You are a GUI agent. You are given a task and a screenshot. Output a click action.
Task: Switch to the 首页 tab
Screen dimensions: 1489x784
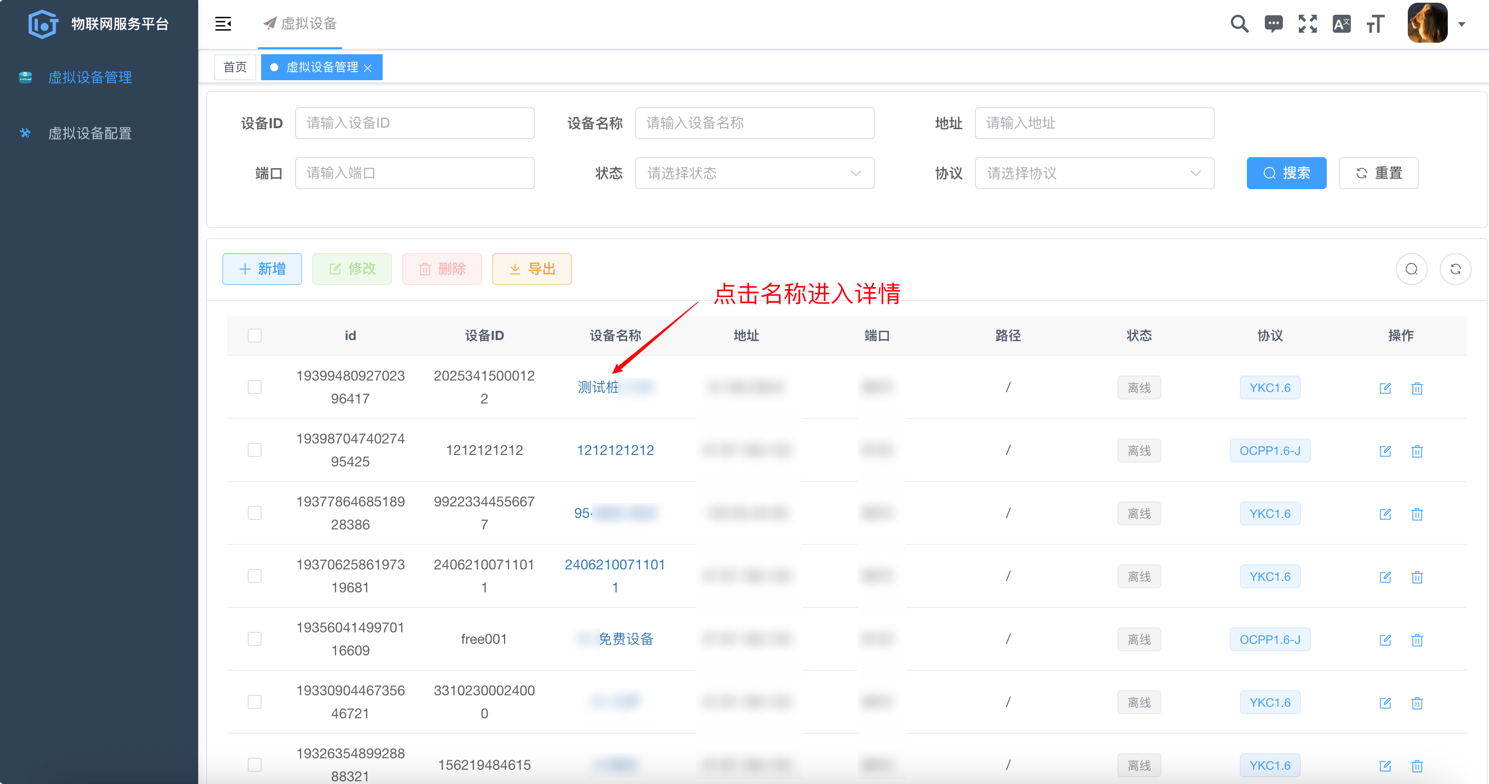(x=235, y=67)
